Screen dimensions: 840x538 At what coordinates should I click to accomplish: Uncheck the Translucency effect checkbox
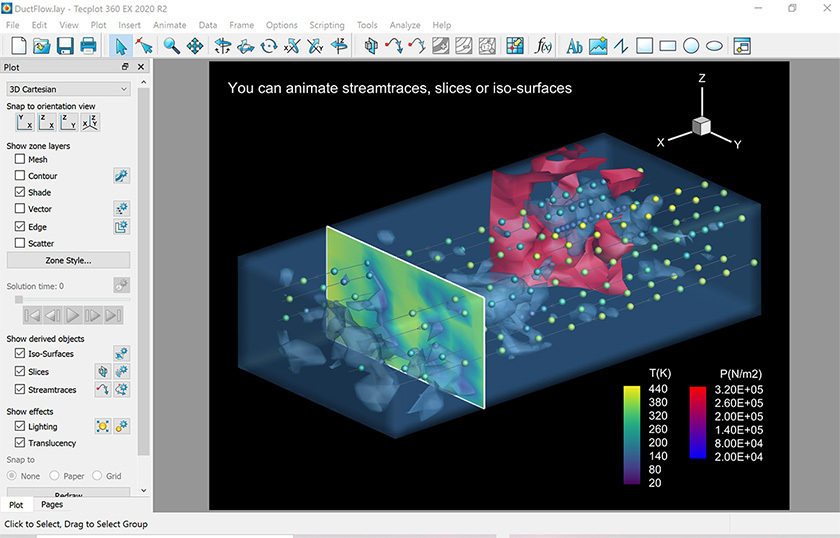[x=20, y=443]
